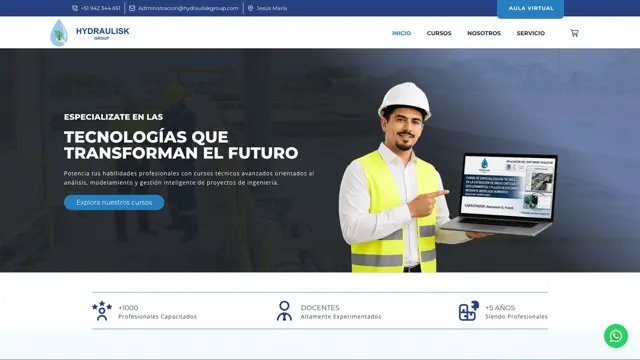Viewport: 640px width, 360px height.
Task: Open the shopping cart icon
Action: point(574,33)
